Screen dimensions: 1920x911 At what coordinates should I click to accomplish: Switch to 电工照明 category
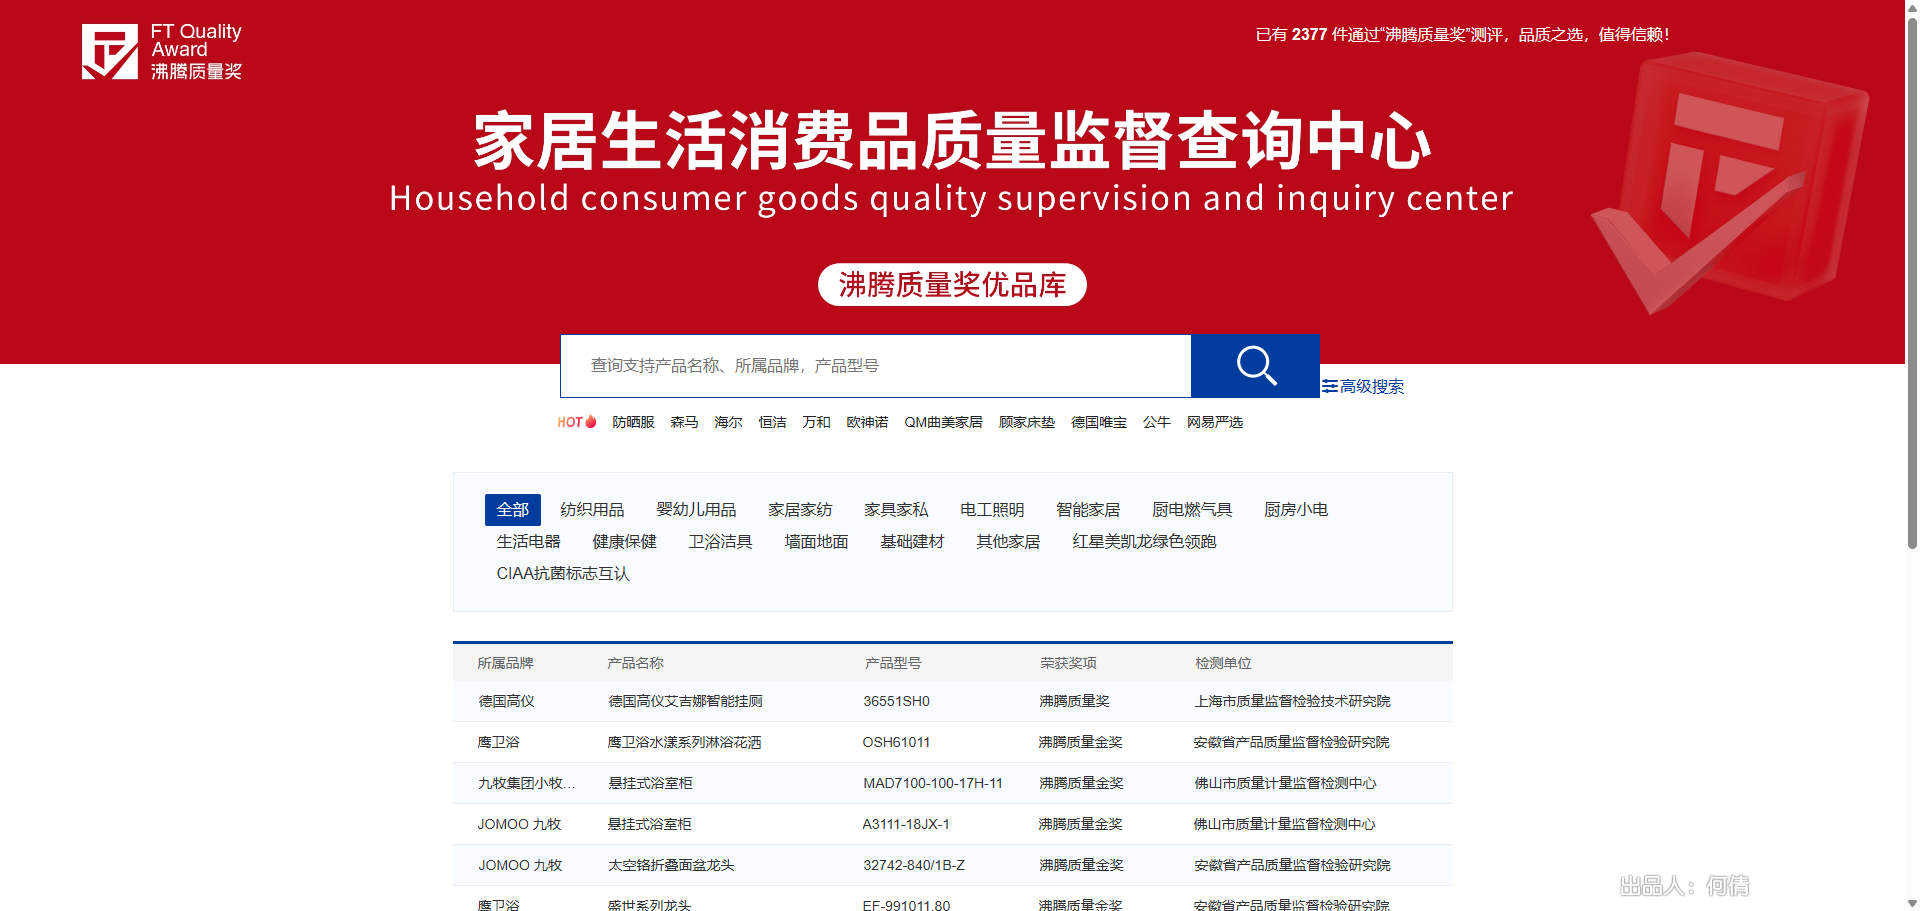point(992,510)
